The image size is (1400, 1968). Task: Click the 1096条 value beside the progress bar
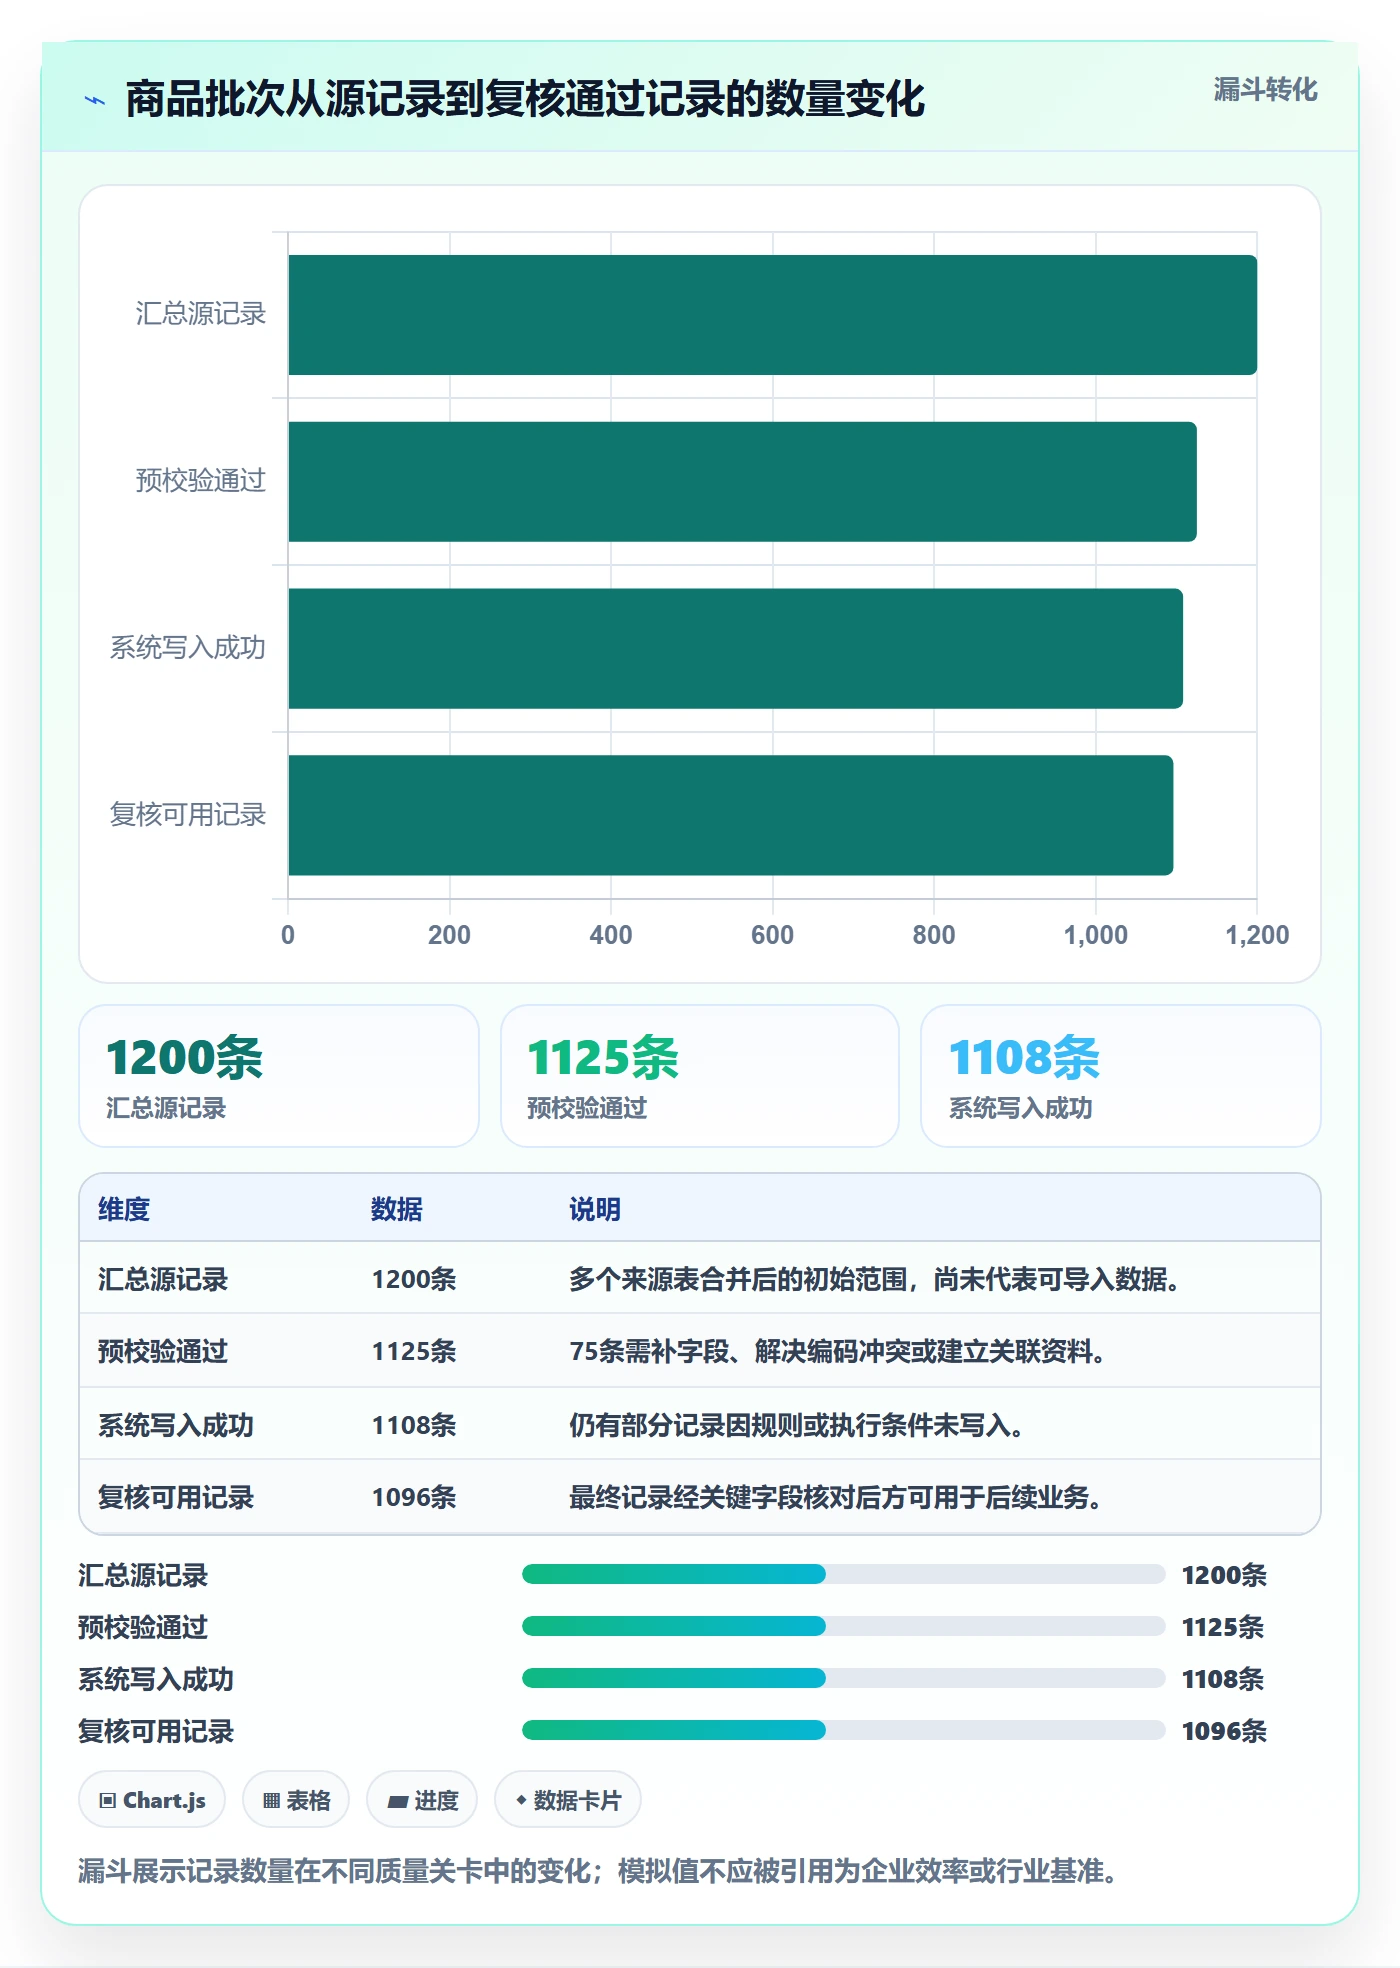tap(1224, 1731)
